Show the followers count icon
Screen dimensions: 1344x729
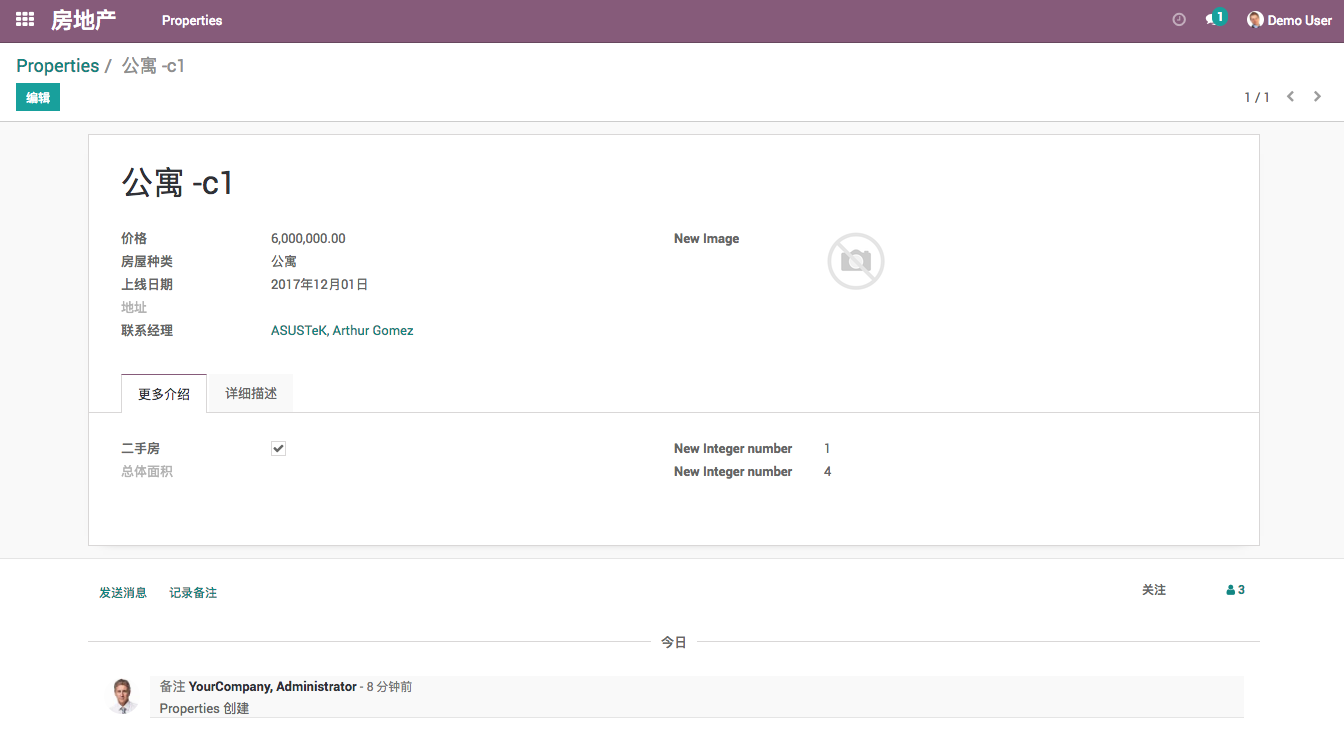[1235, 590]
